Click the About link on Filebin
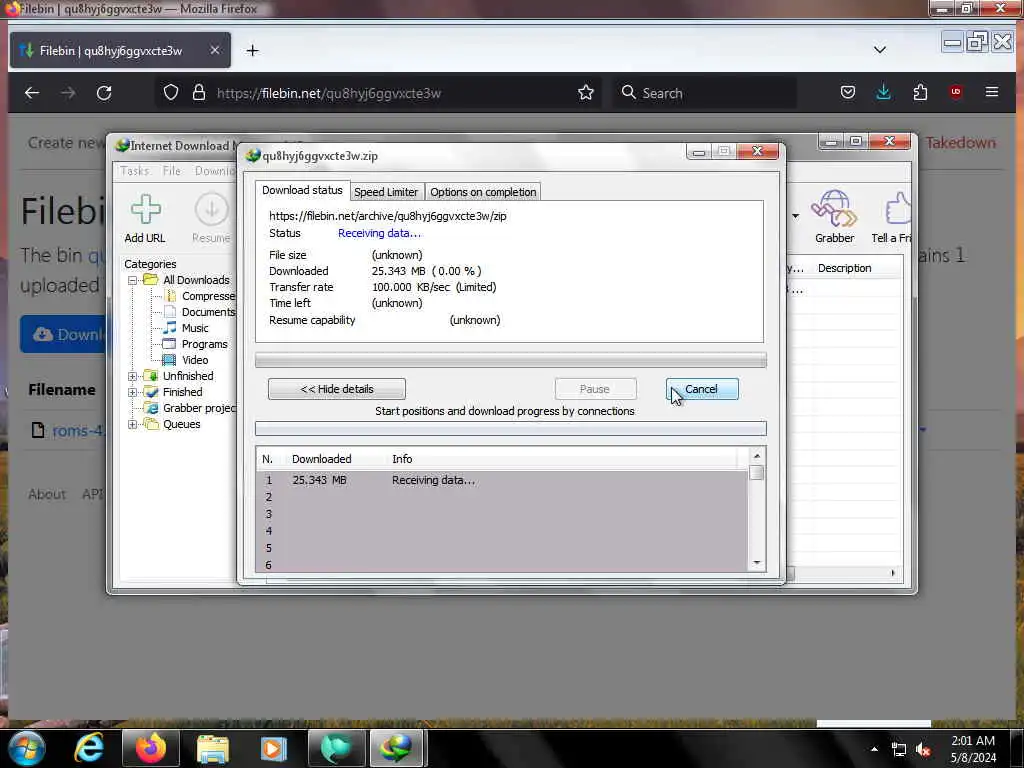This screenshot has height=768, width=1024. coord(47,494)
